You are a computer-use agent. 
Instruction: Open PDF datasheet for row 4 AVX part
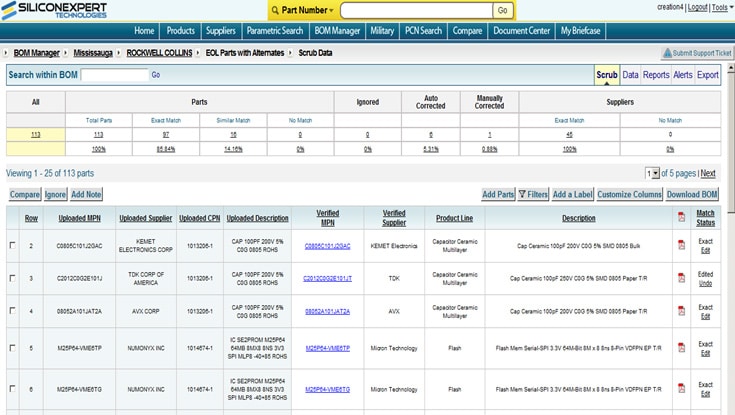(682, 311)
